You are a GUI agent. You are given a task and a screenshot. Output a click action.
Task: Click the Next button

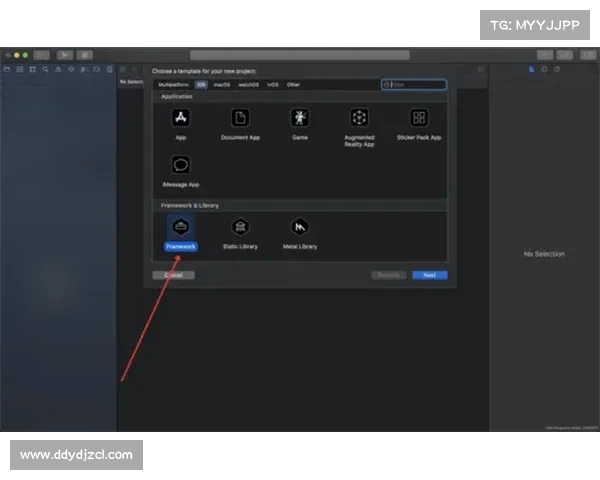click(429, 275)
